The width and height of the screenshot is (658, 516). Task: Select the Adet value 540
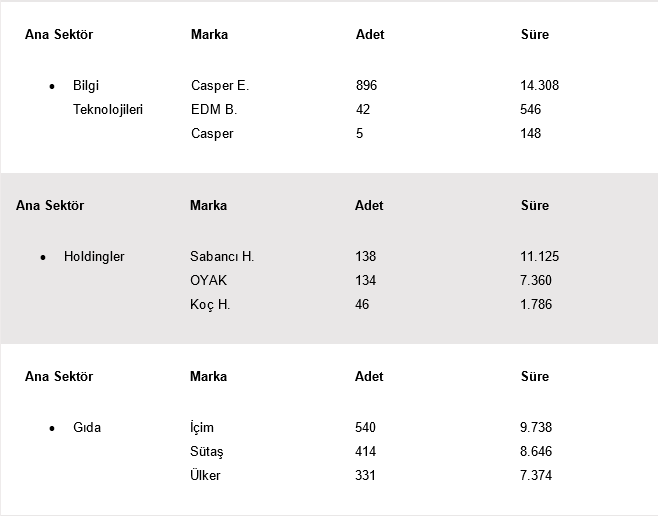pos(365,428)
